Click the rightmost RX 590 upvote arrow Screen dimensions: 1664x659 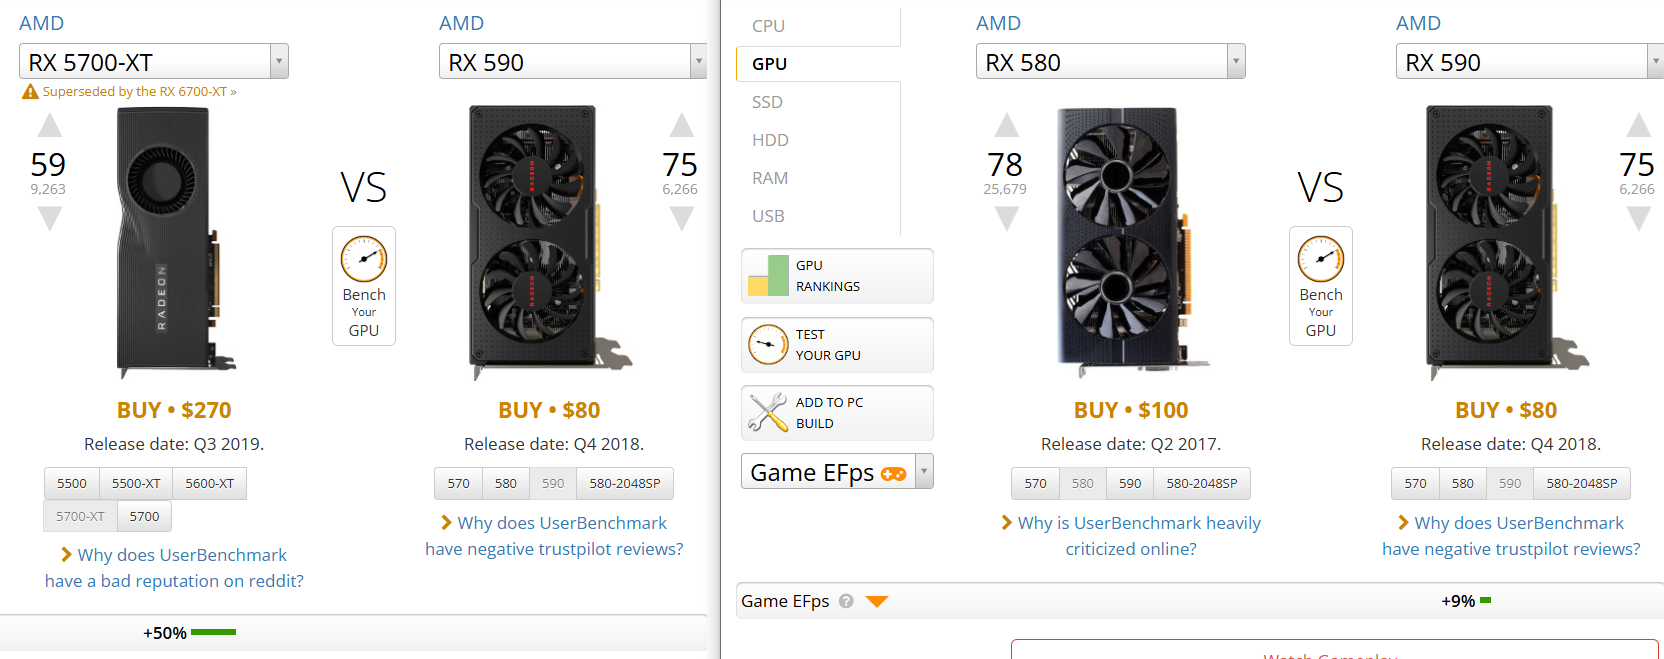(1638, 126)
